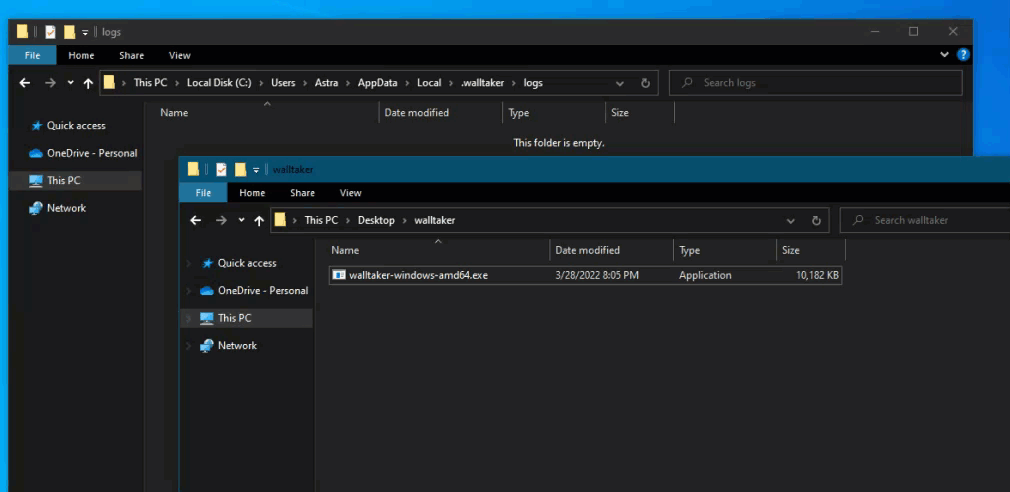Sort by Type column in the logs window
The image size is (1010, 492).
519,113
